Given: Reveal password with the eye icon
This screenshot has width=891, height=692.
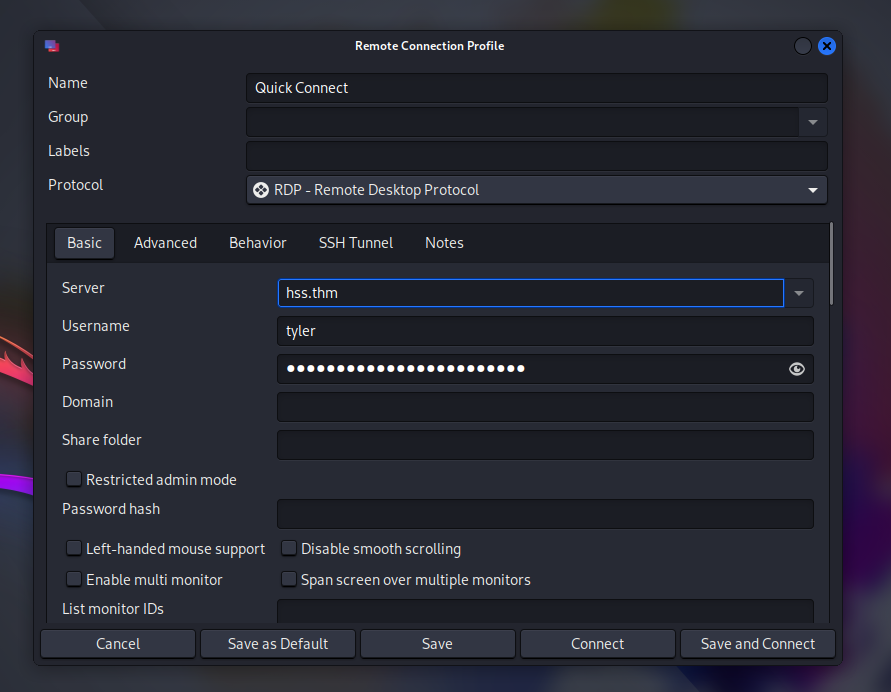Looking at the screenshot, I should [796, 369].
